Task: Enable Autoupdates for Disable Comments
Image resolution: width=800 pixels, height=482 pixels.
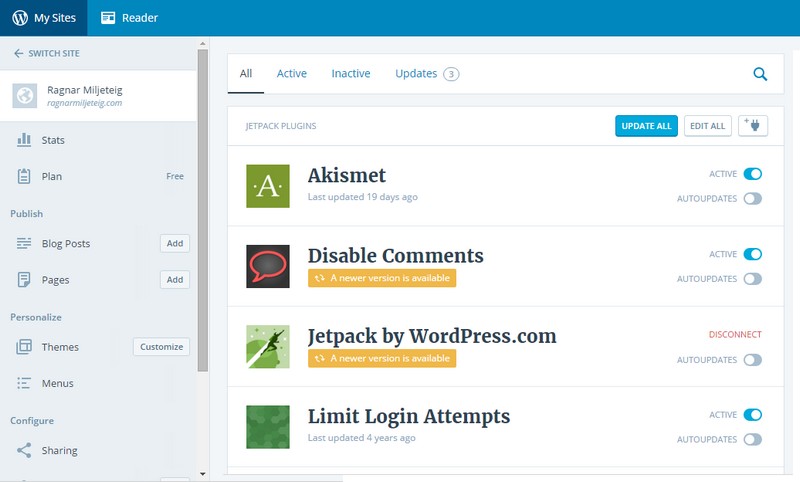Action: click(753, 278)
